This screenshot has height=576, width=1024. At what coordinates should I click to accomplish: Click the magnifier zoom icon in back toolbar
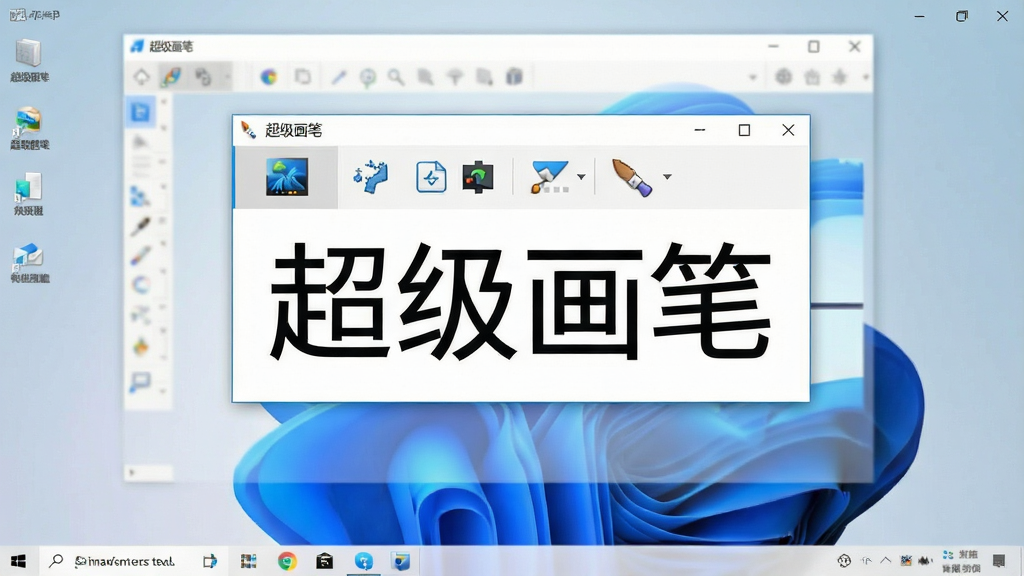[x=396, y=77]
